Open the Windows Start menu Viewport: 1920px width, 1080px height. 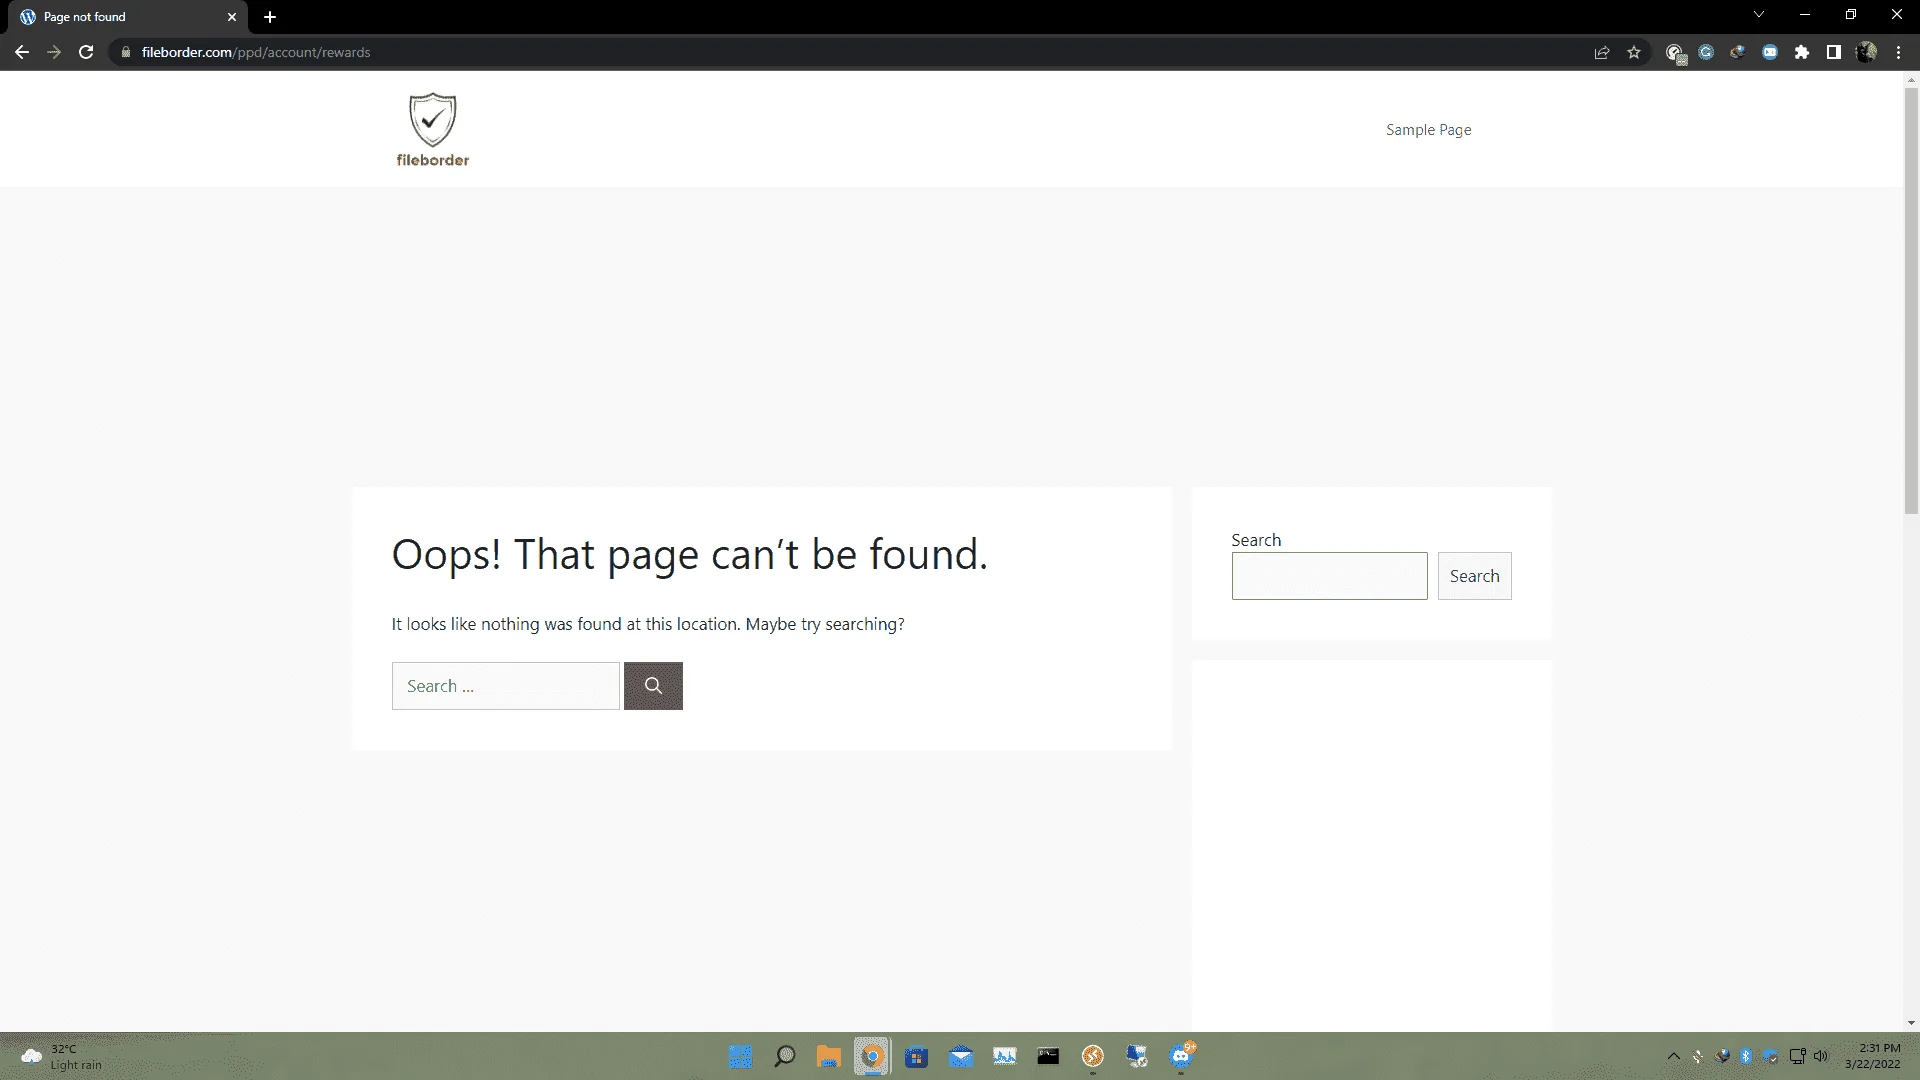pos(741,1056)
